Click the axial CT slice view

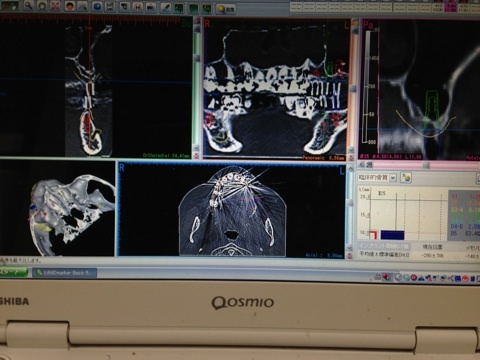point(232,211)
